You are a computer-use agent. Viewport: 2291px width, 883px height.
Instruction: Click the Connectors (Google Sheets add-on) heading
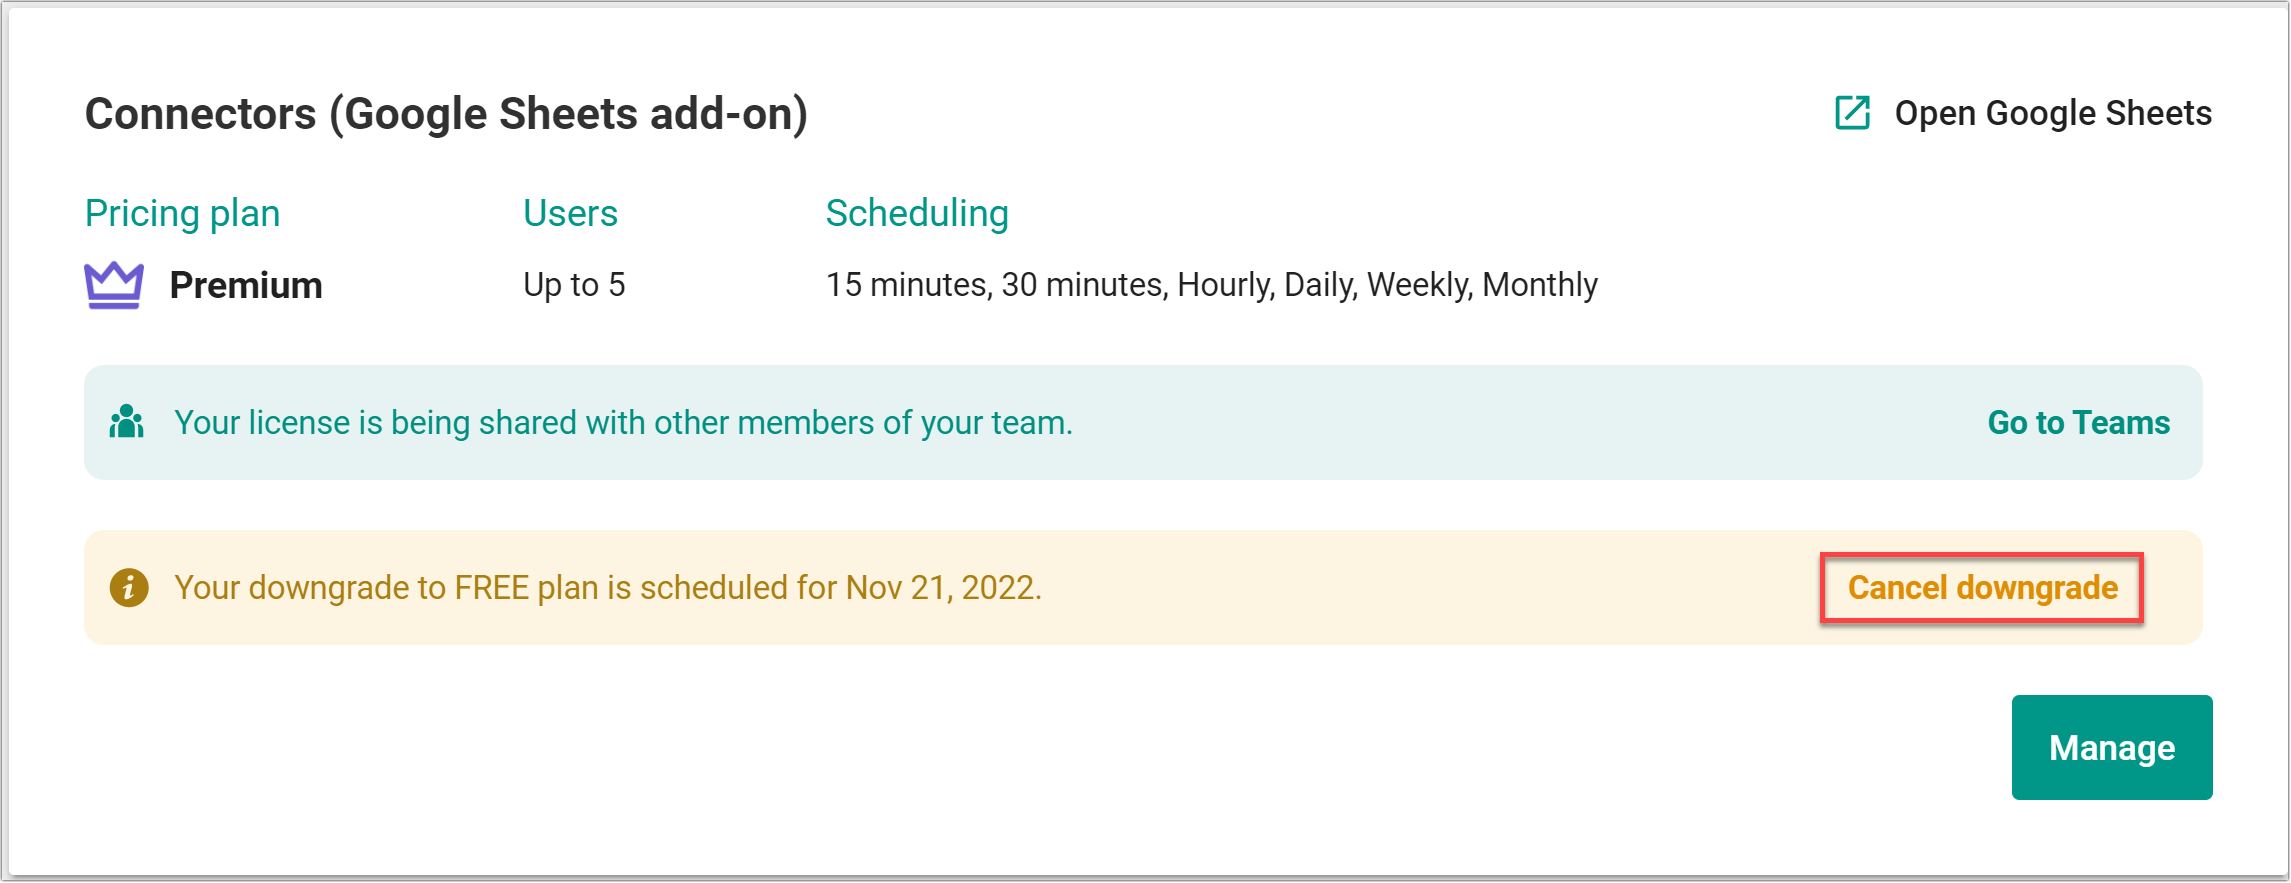(x=446, y=114)
